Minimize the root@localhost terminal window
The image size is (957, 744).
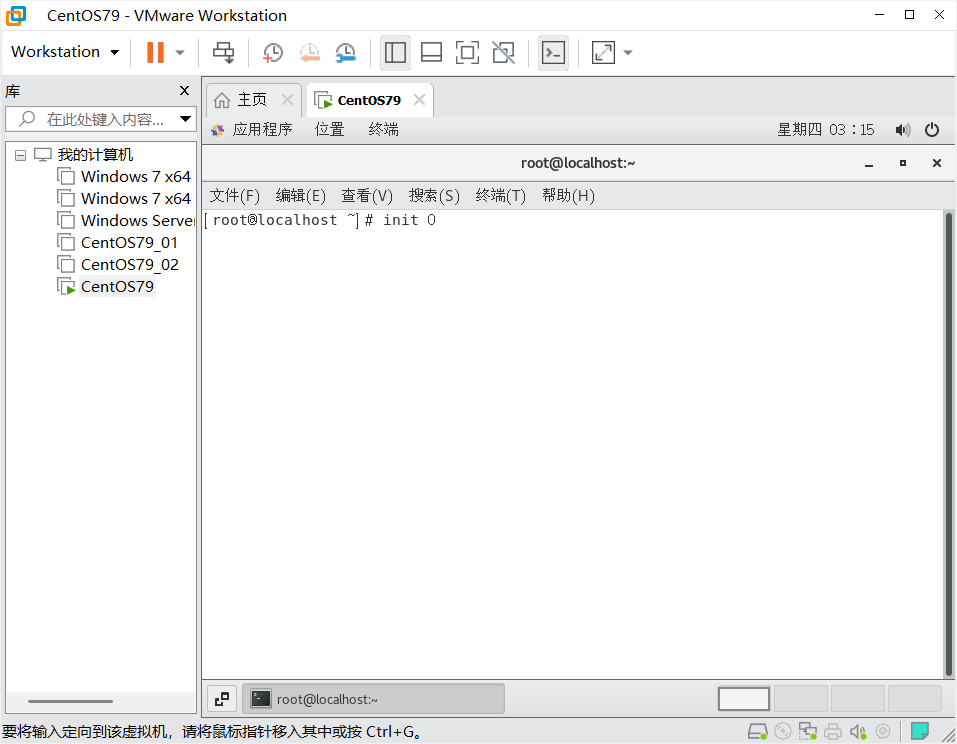point(869,164)
